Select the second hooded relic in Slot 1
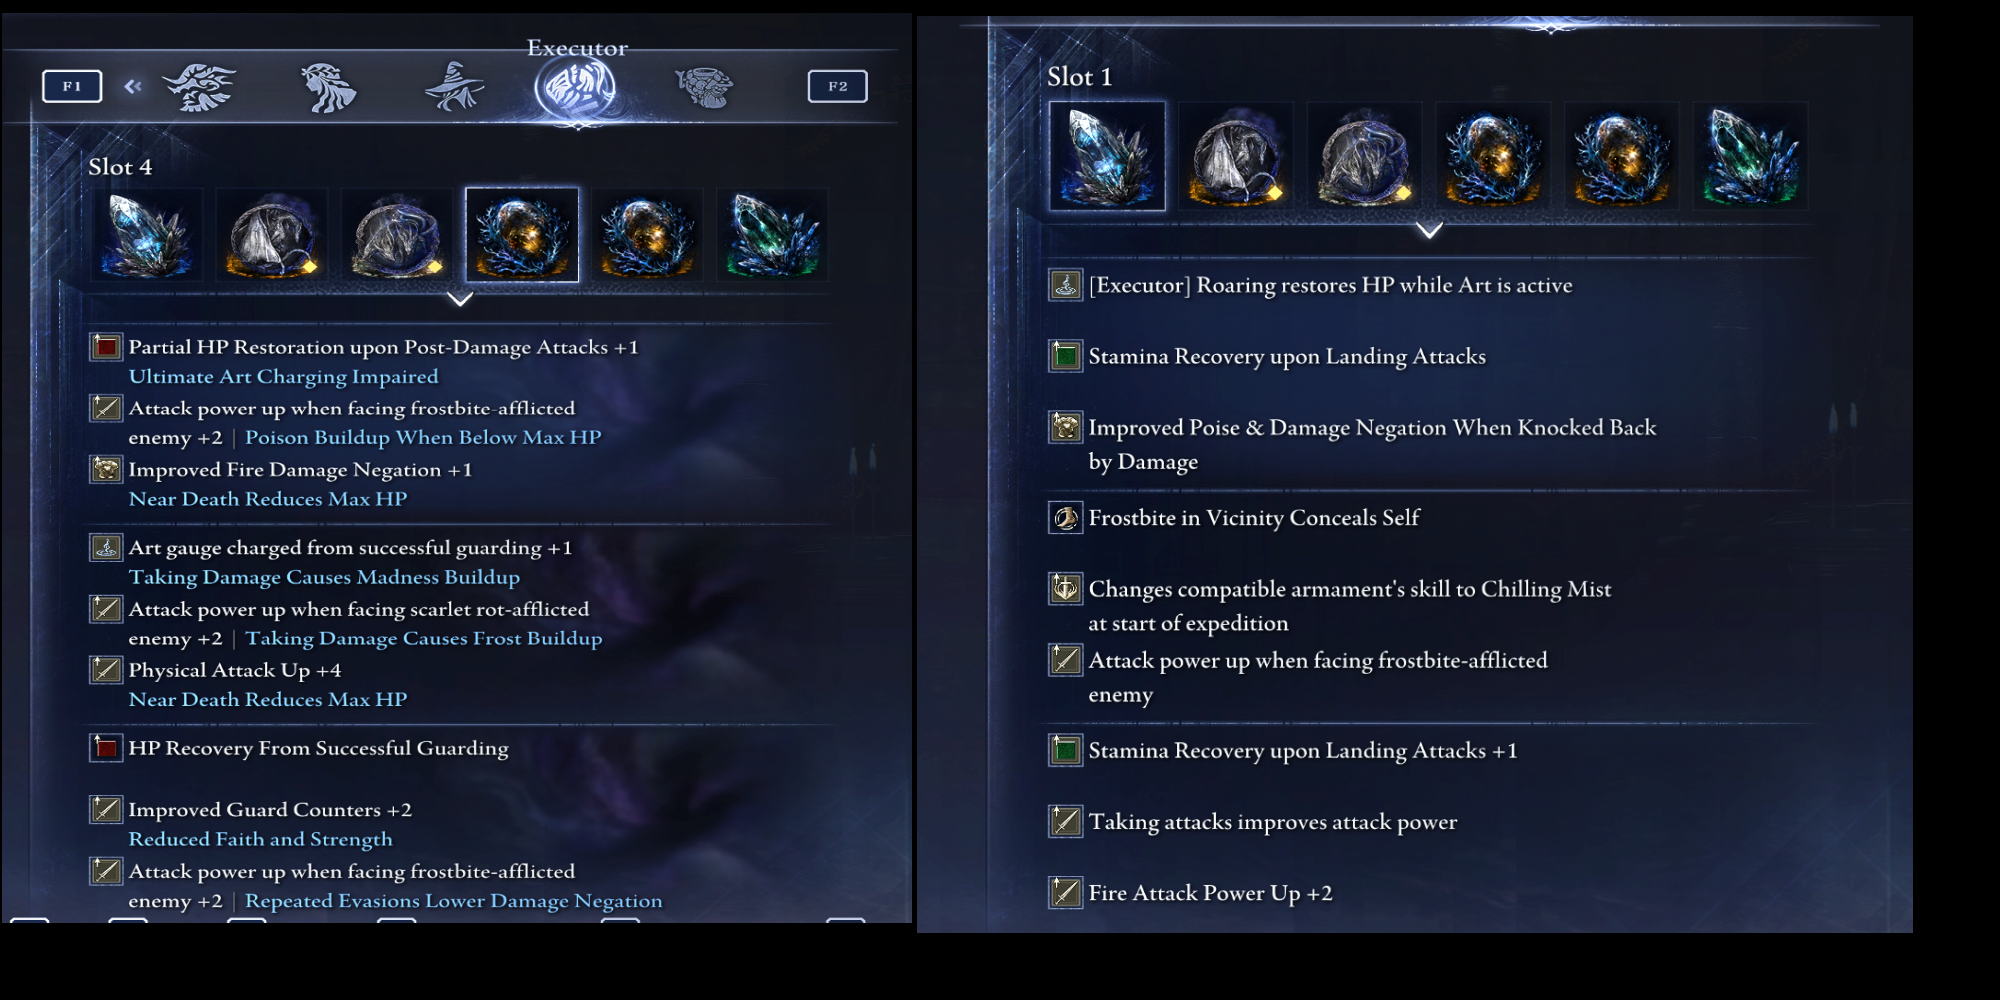This screenshot has height=1000, width=2000. (1364, 156)
